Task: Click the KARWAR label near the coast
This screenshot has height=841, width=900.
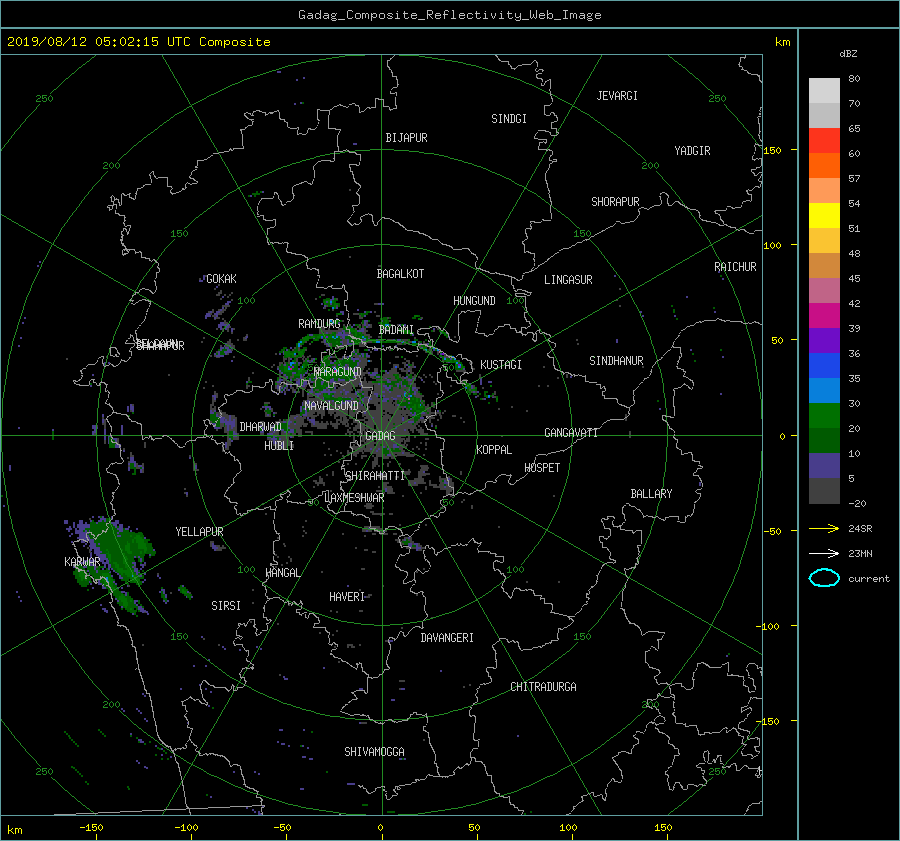Action: coord(82,561)
